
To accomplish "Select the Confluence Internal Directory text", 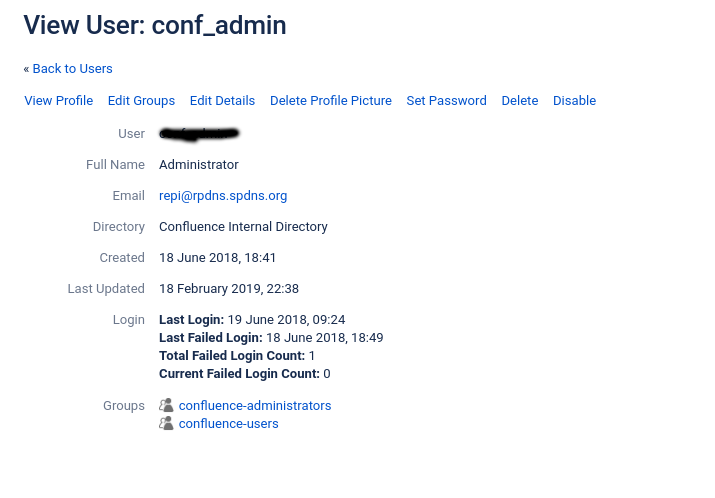I will (x=243, y=227).
